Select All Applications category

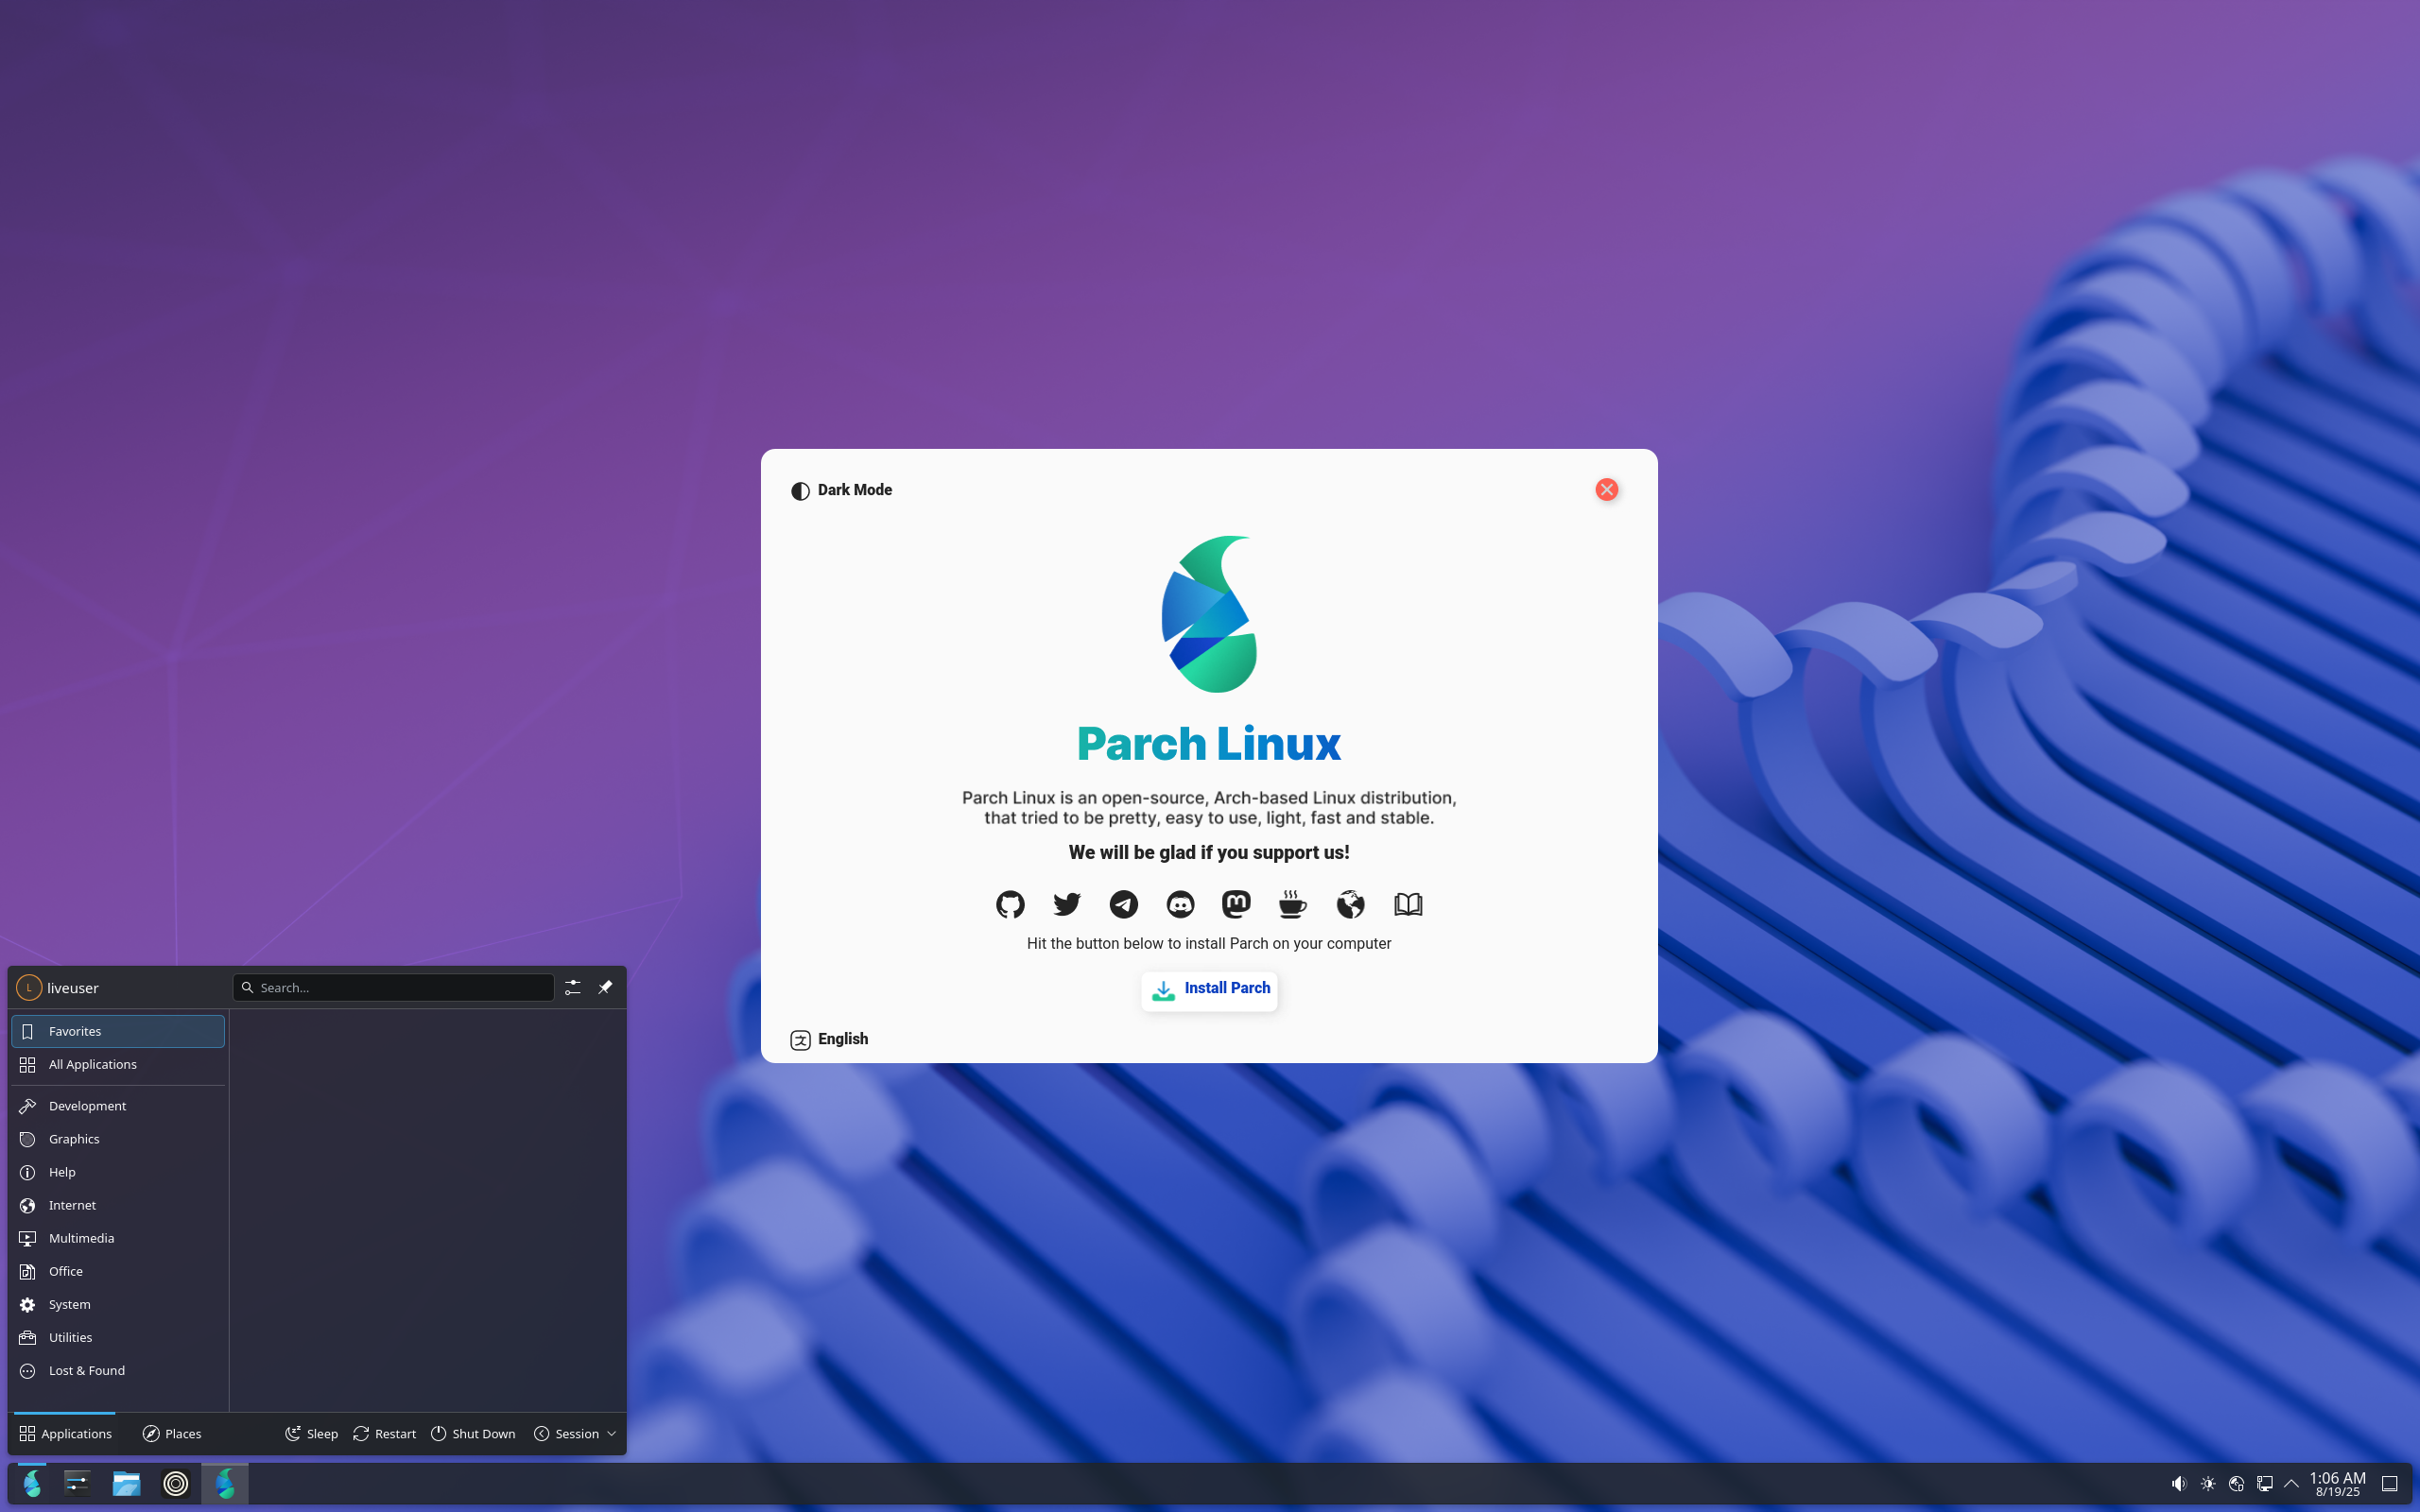click(x=118, y=1064)
